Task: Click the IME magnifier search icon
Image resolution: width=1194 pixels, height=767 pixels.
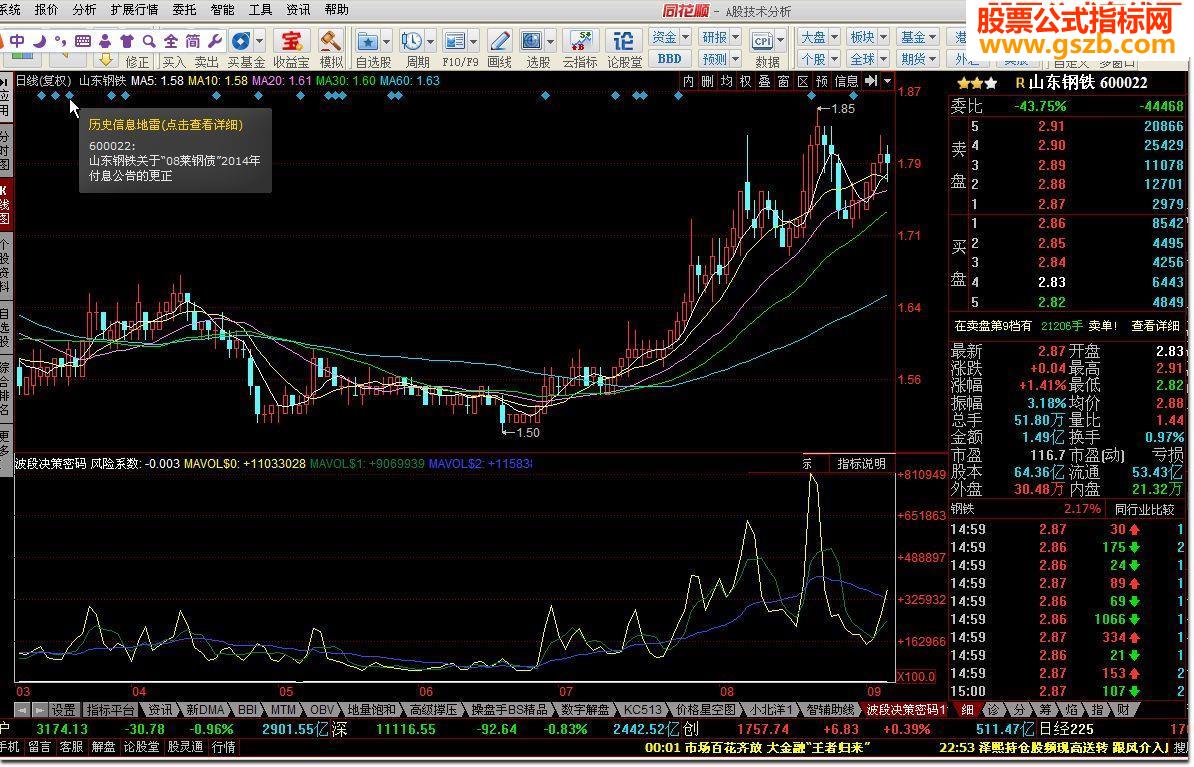Action: (149, 40)
